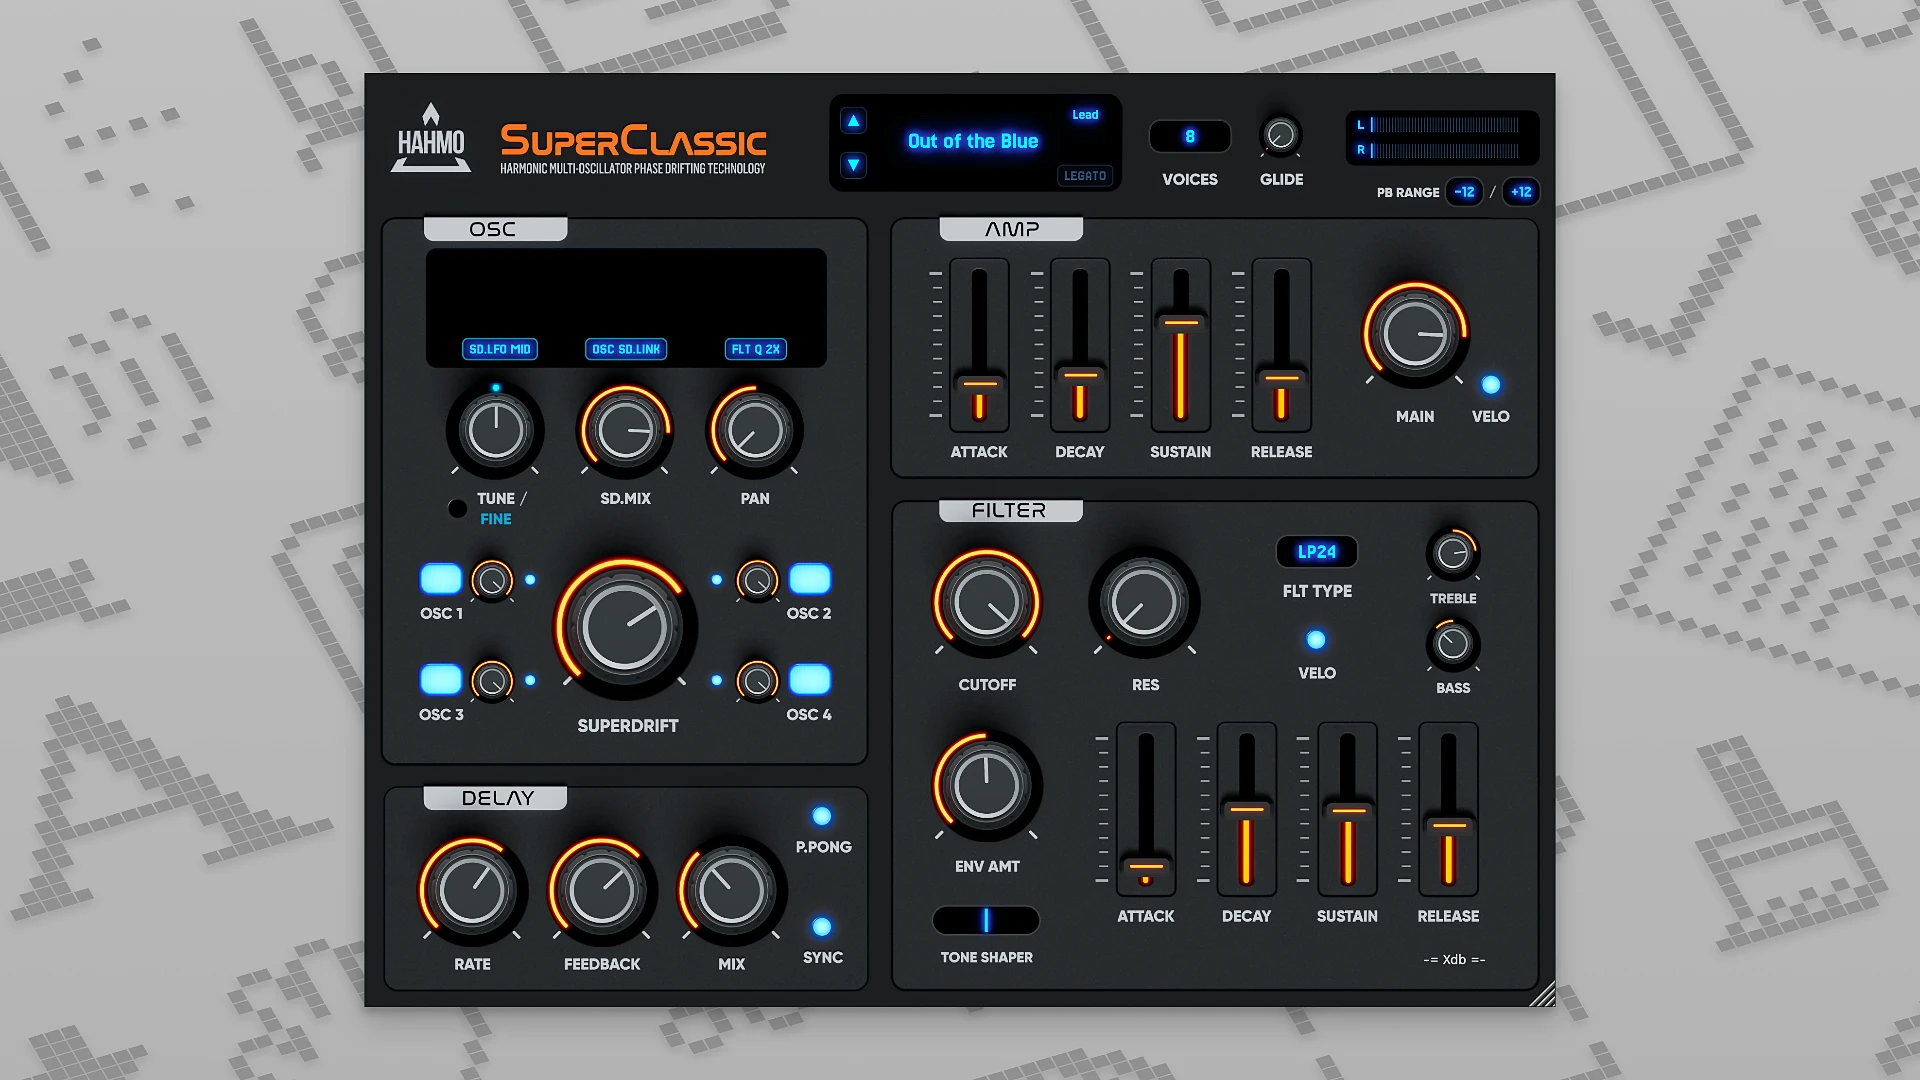The width and height of the screenshot is (1920, 1080).
Task: Open the LP24 filter type selector
Action: tap(1316, 552)
